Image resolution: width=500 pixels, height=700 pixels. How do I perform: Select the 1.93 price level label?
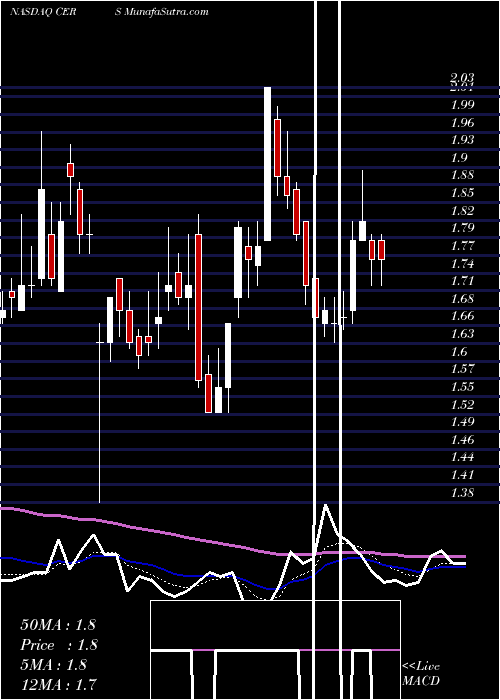[462, 140]
